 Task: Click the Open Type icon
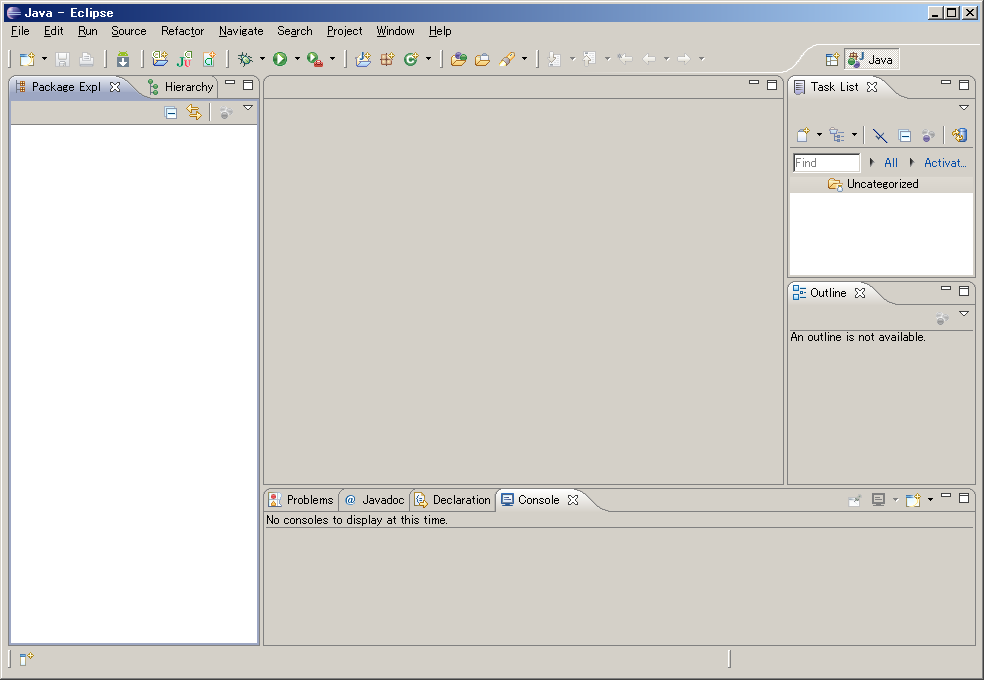459,59
